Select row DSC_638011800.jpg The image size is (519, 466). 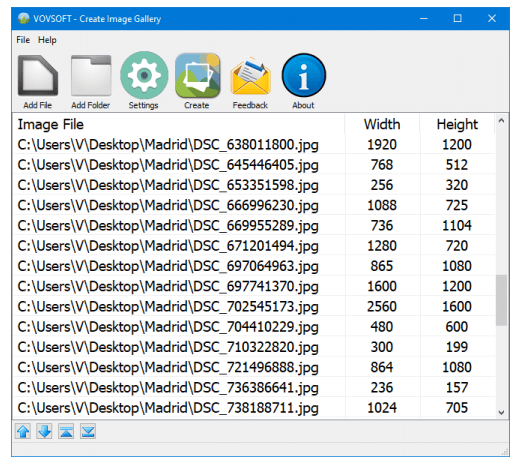tap(254, 145)
